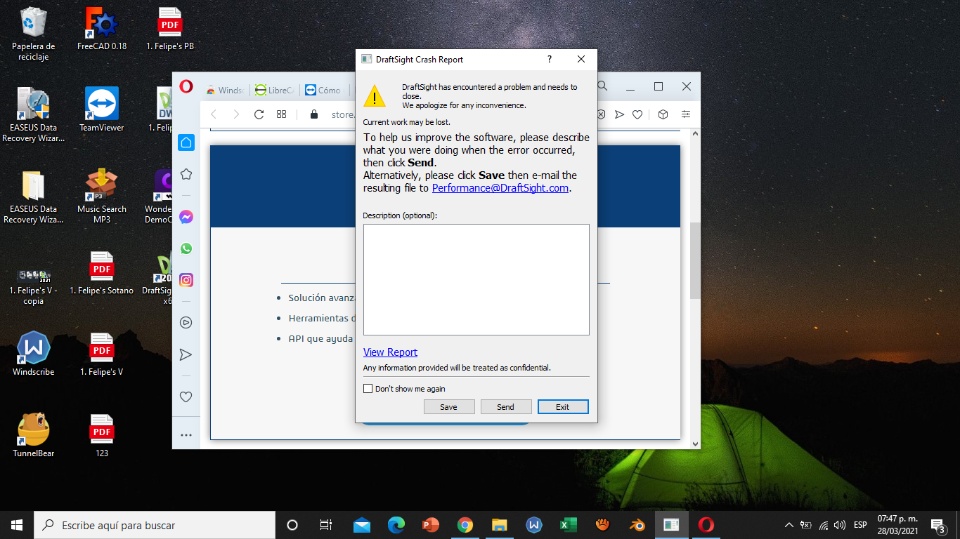960x539 pixels.
Task: Click the Send button in crash report
Action: tap(506, 407)
